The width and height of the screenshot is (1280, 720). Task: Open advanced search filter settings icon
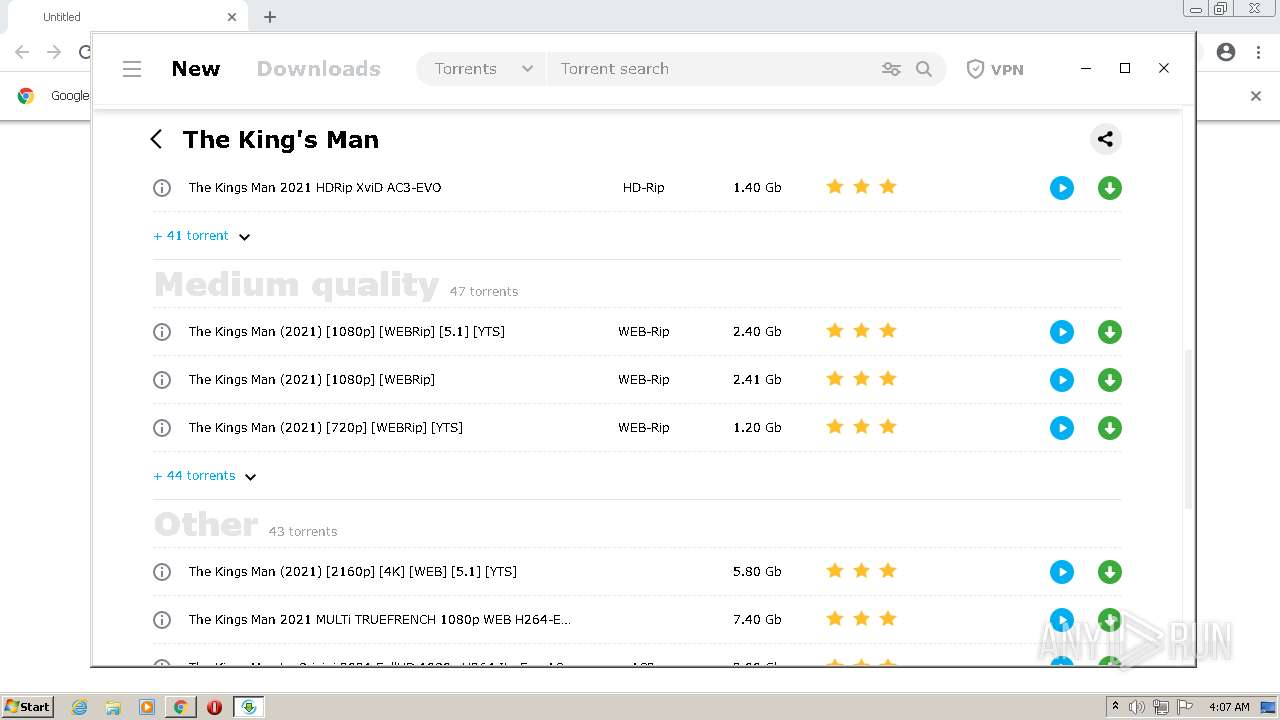[x=891, y=69]
